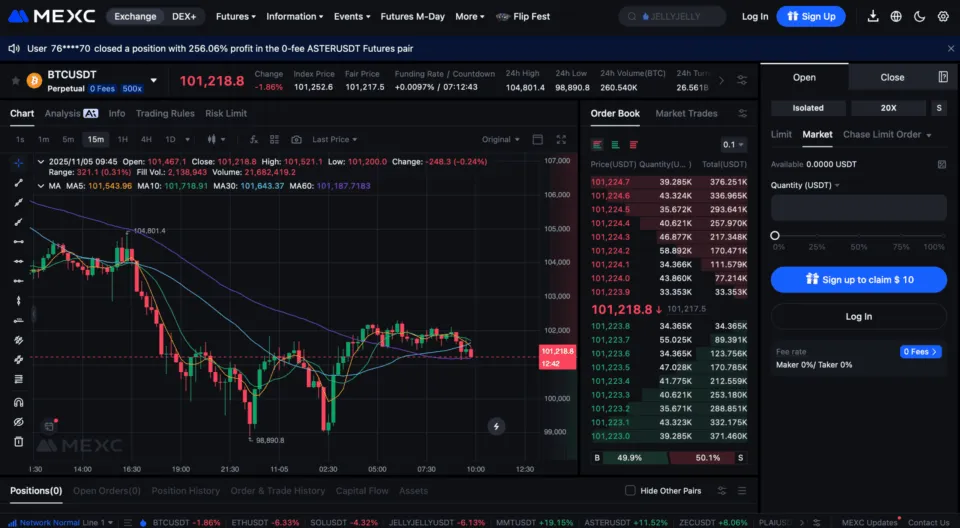Favorite BTCUSDT with the star icon
Viewport: 960px width, 528px height.
15,80
